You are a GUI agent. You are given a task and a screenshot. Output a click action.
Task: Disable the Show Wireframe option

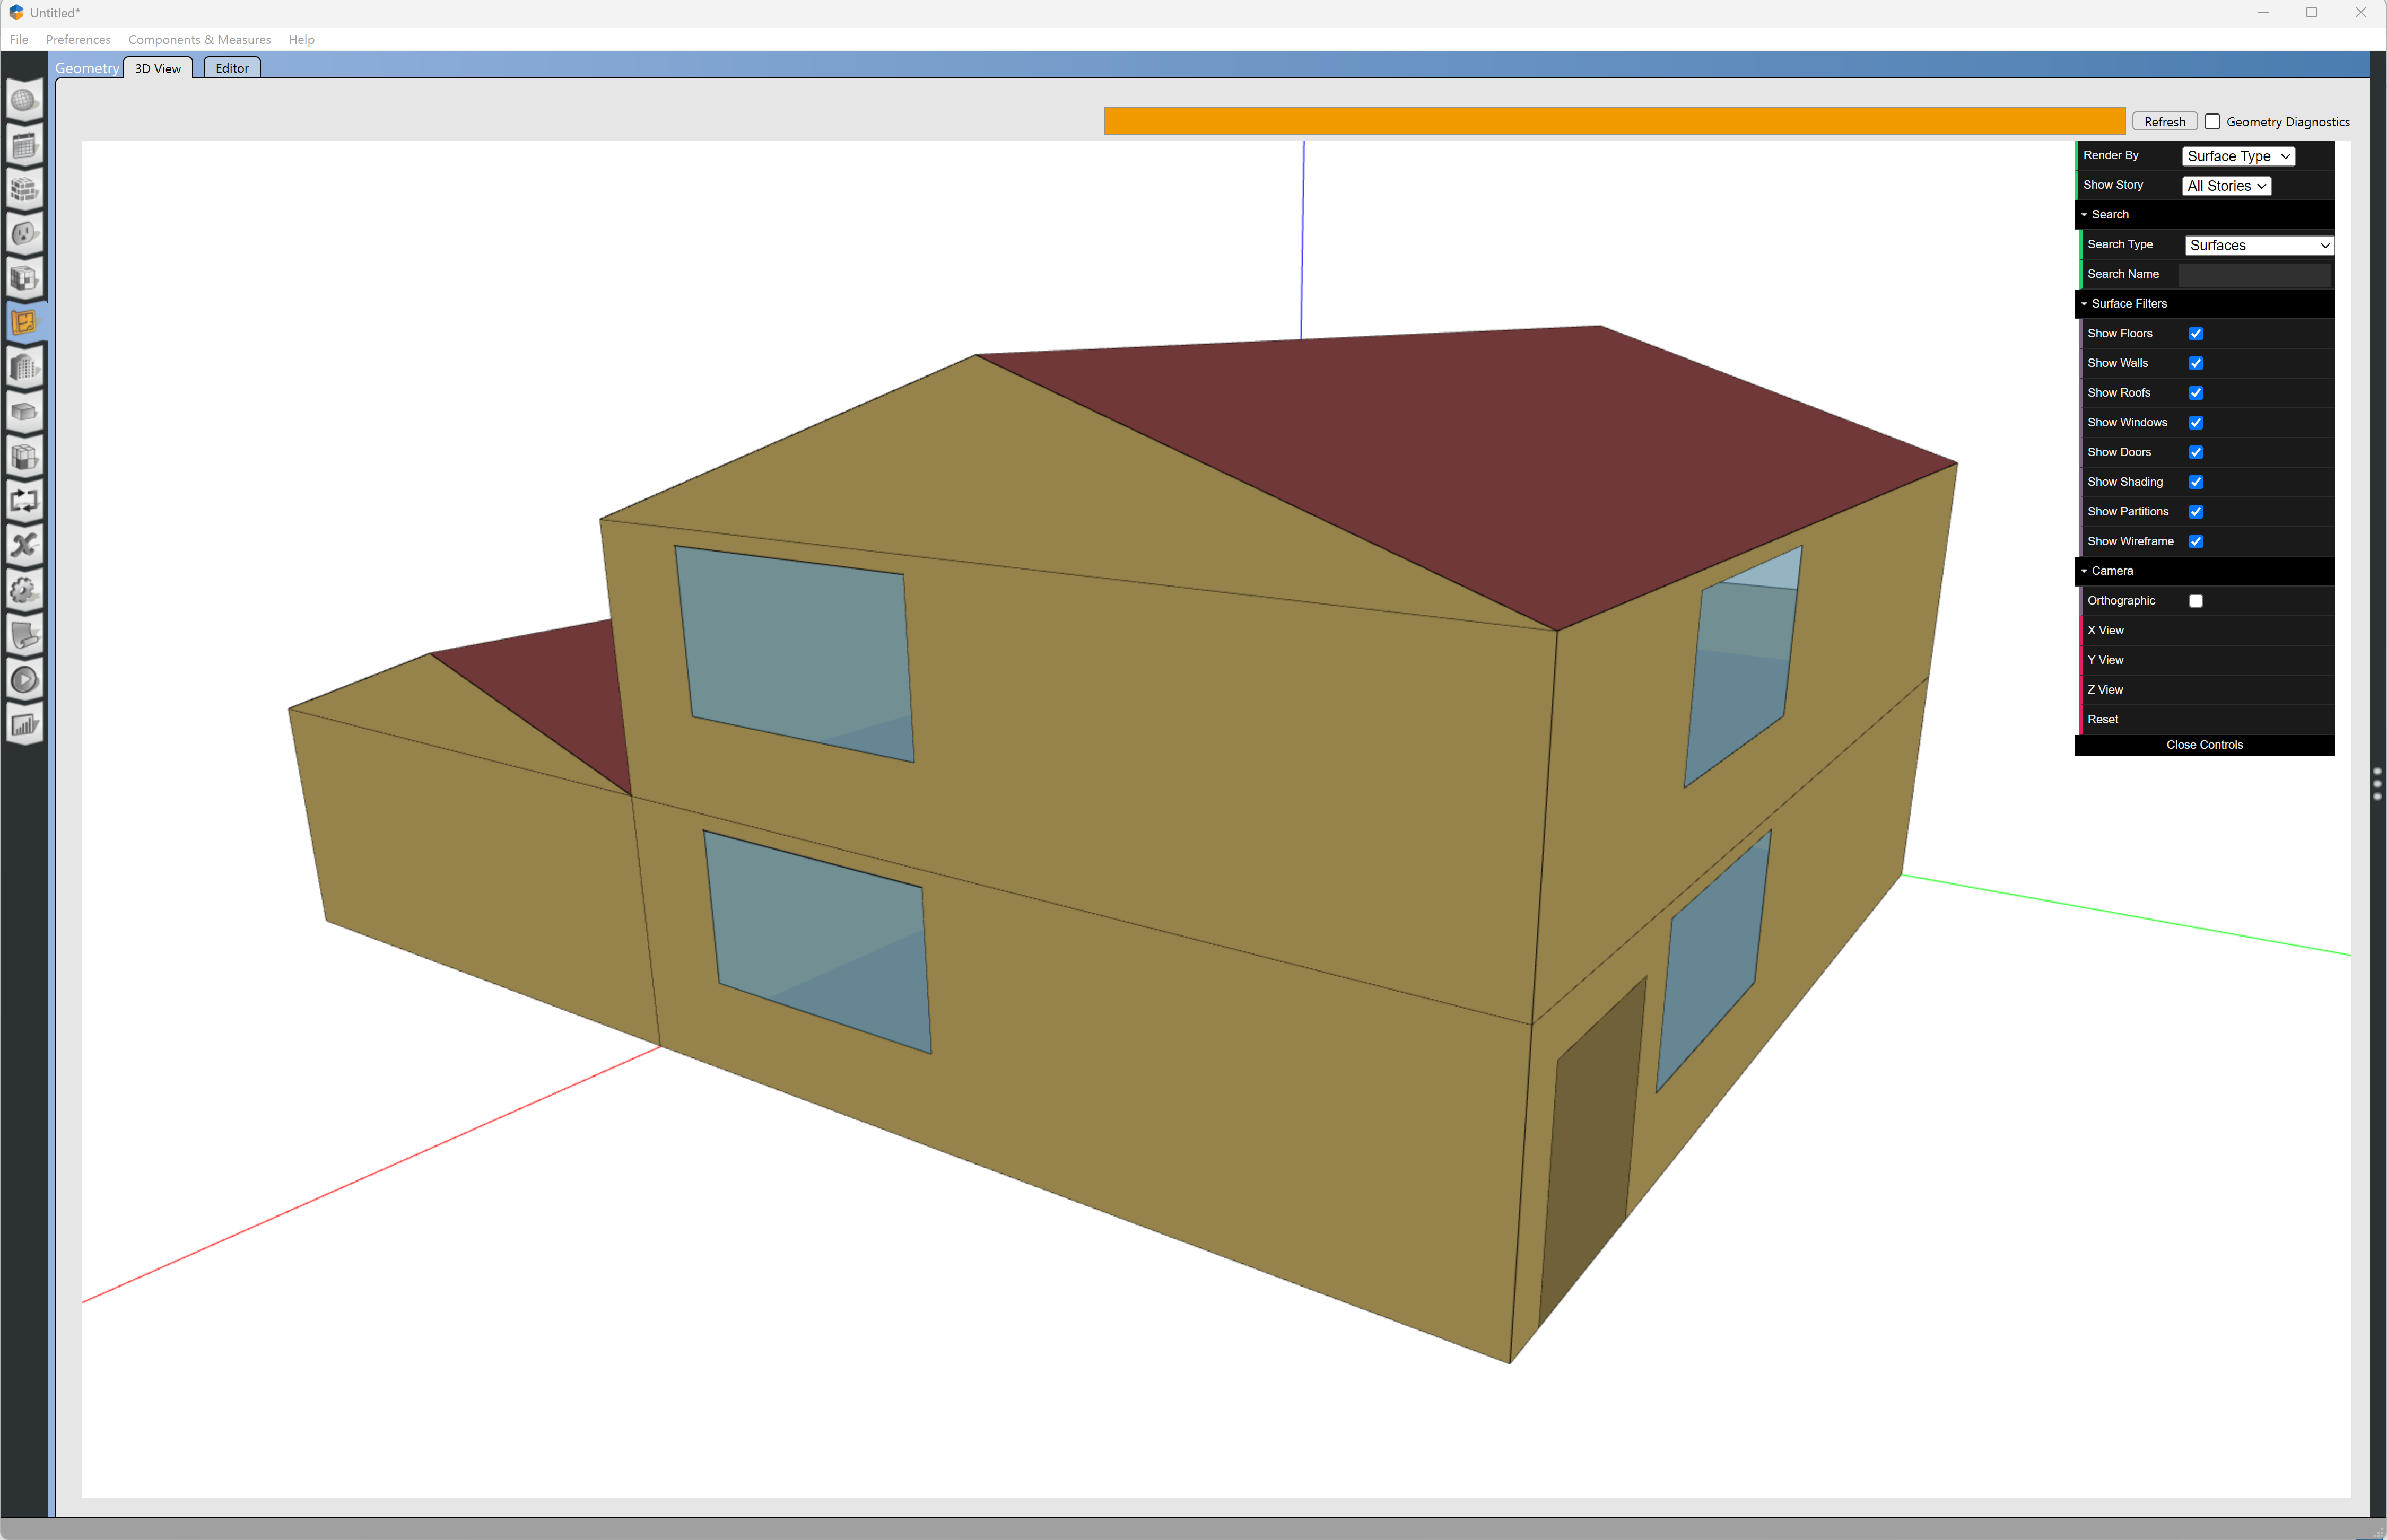[2196, 541]
